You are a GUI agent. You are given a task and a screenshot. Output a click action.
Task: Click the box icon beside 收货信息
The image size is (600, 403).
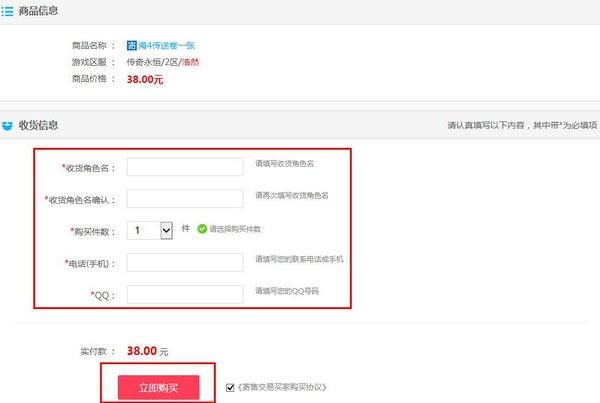pyautogui.click(x=7, y=126)
